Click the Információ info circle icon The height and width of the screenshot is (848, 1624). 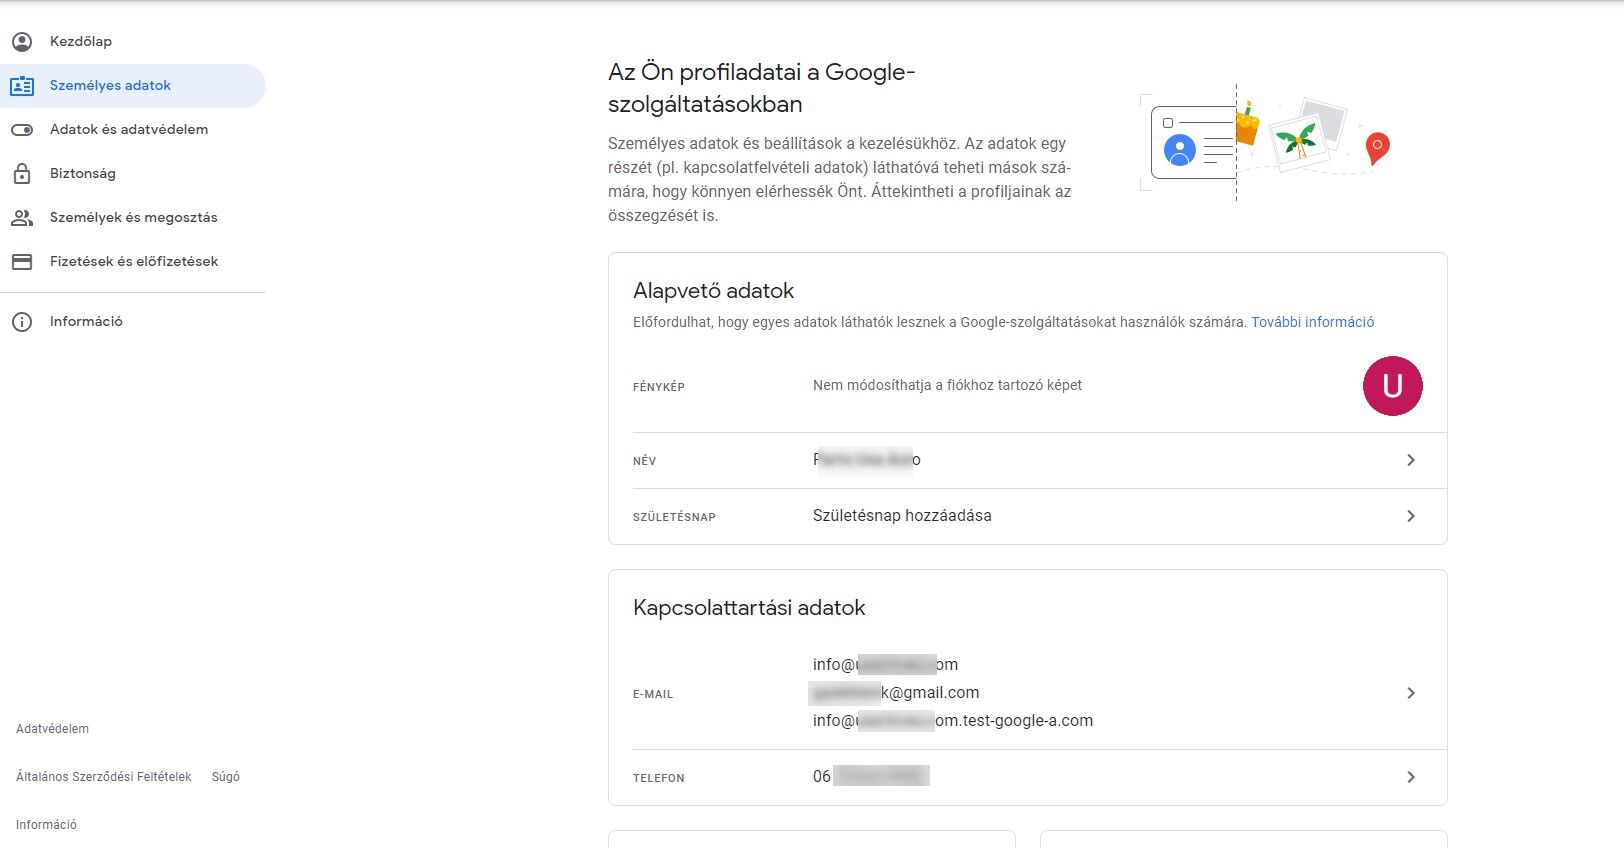[x=22, y=322]
